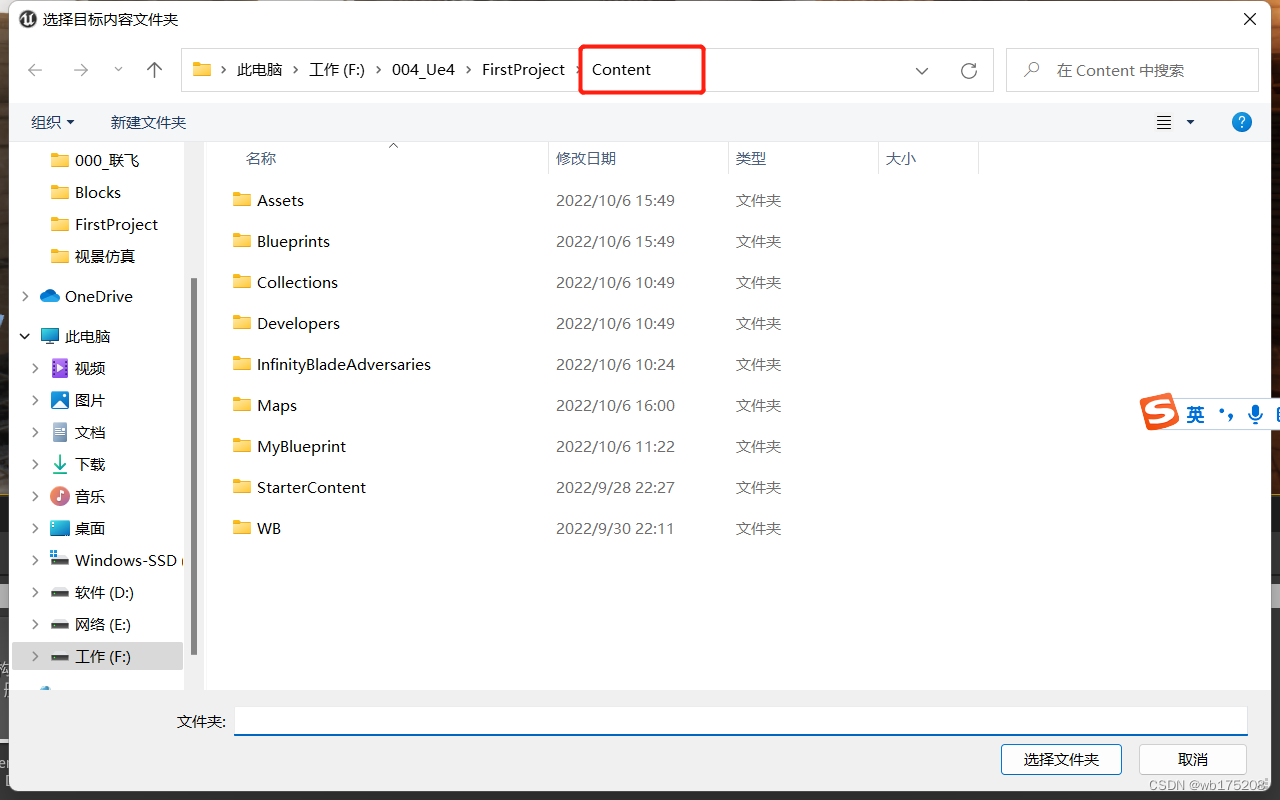Screen dimensions: 1280x800
Task: Expand the 视频 tree node
Action: click(35, 368)
